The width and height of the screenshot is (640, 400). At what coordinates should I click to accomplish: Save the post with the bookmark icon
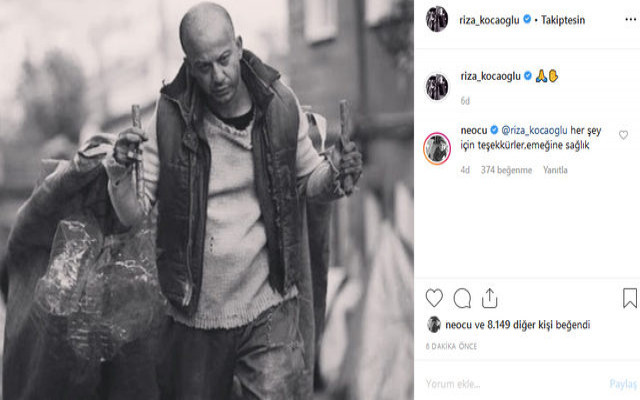tap(630, 298)
